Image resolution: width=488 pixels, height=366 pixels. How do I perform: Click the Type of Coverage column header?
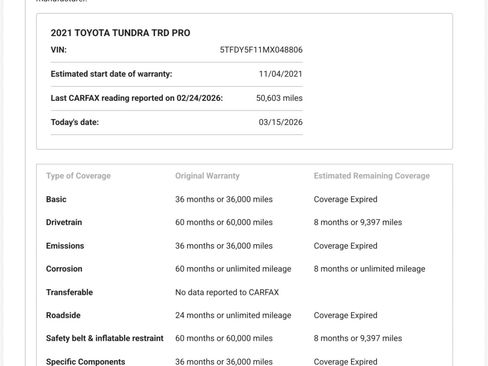point(78,176)
